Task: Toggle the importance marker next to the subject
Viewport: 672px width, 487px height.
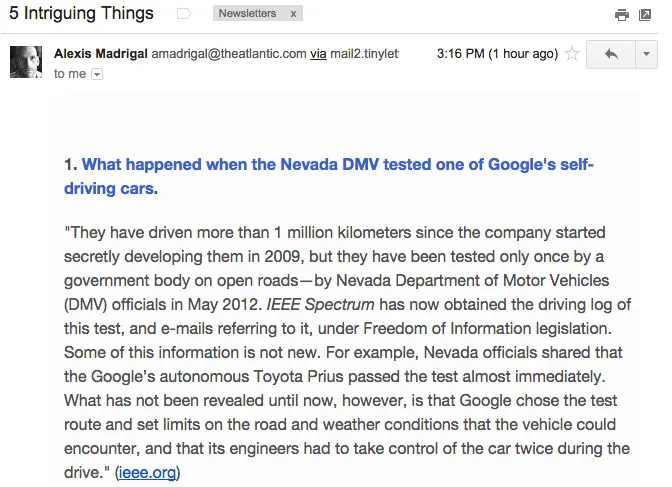Action: tap(183, 14)
